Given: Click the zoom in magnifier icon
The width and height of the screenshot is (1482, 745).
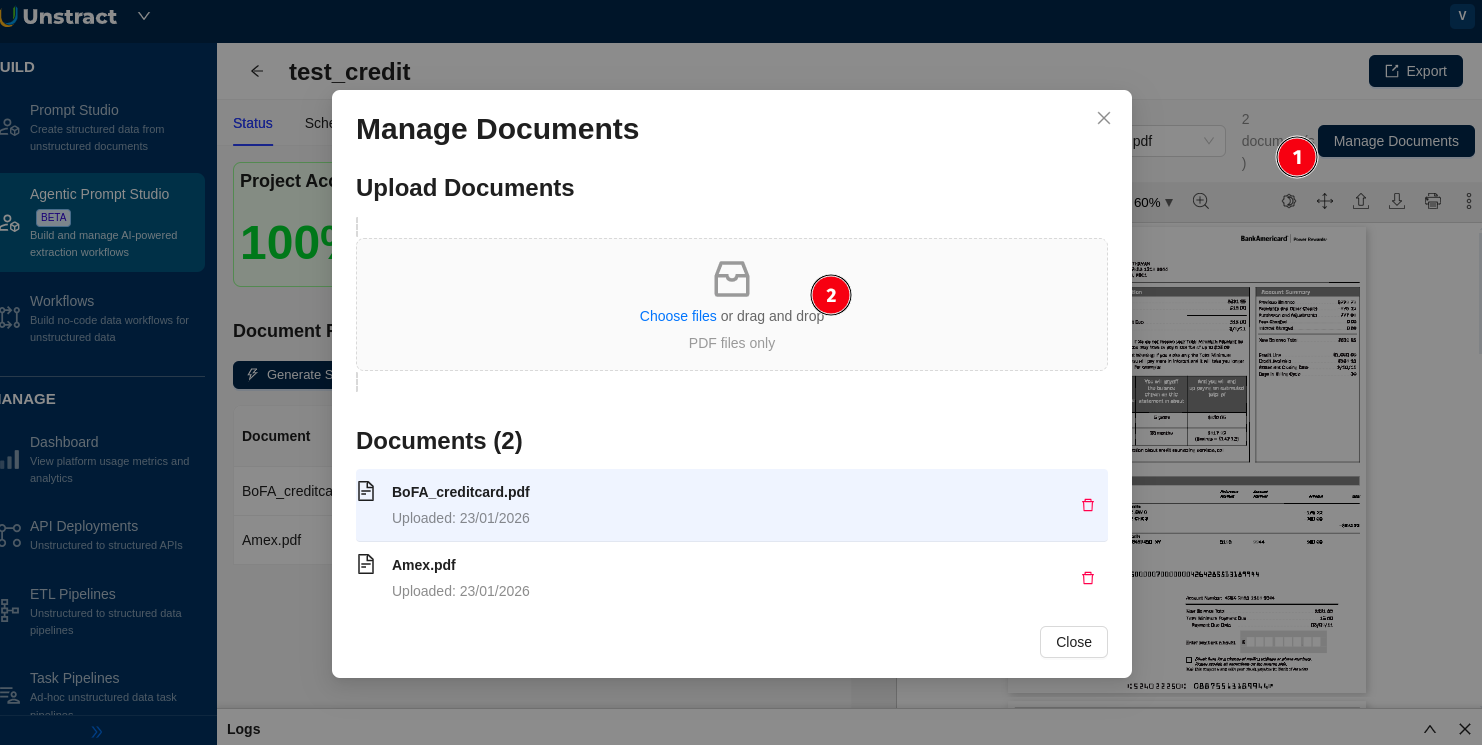Looking at the screenshot, I should point(1201,201).
